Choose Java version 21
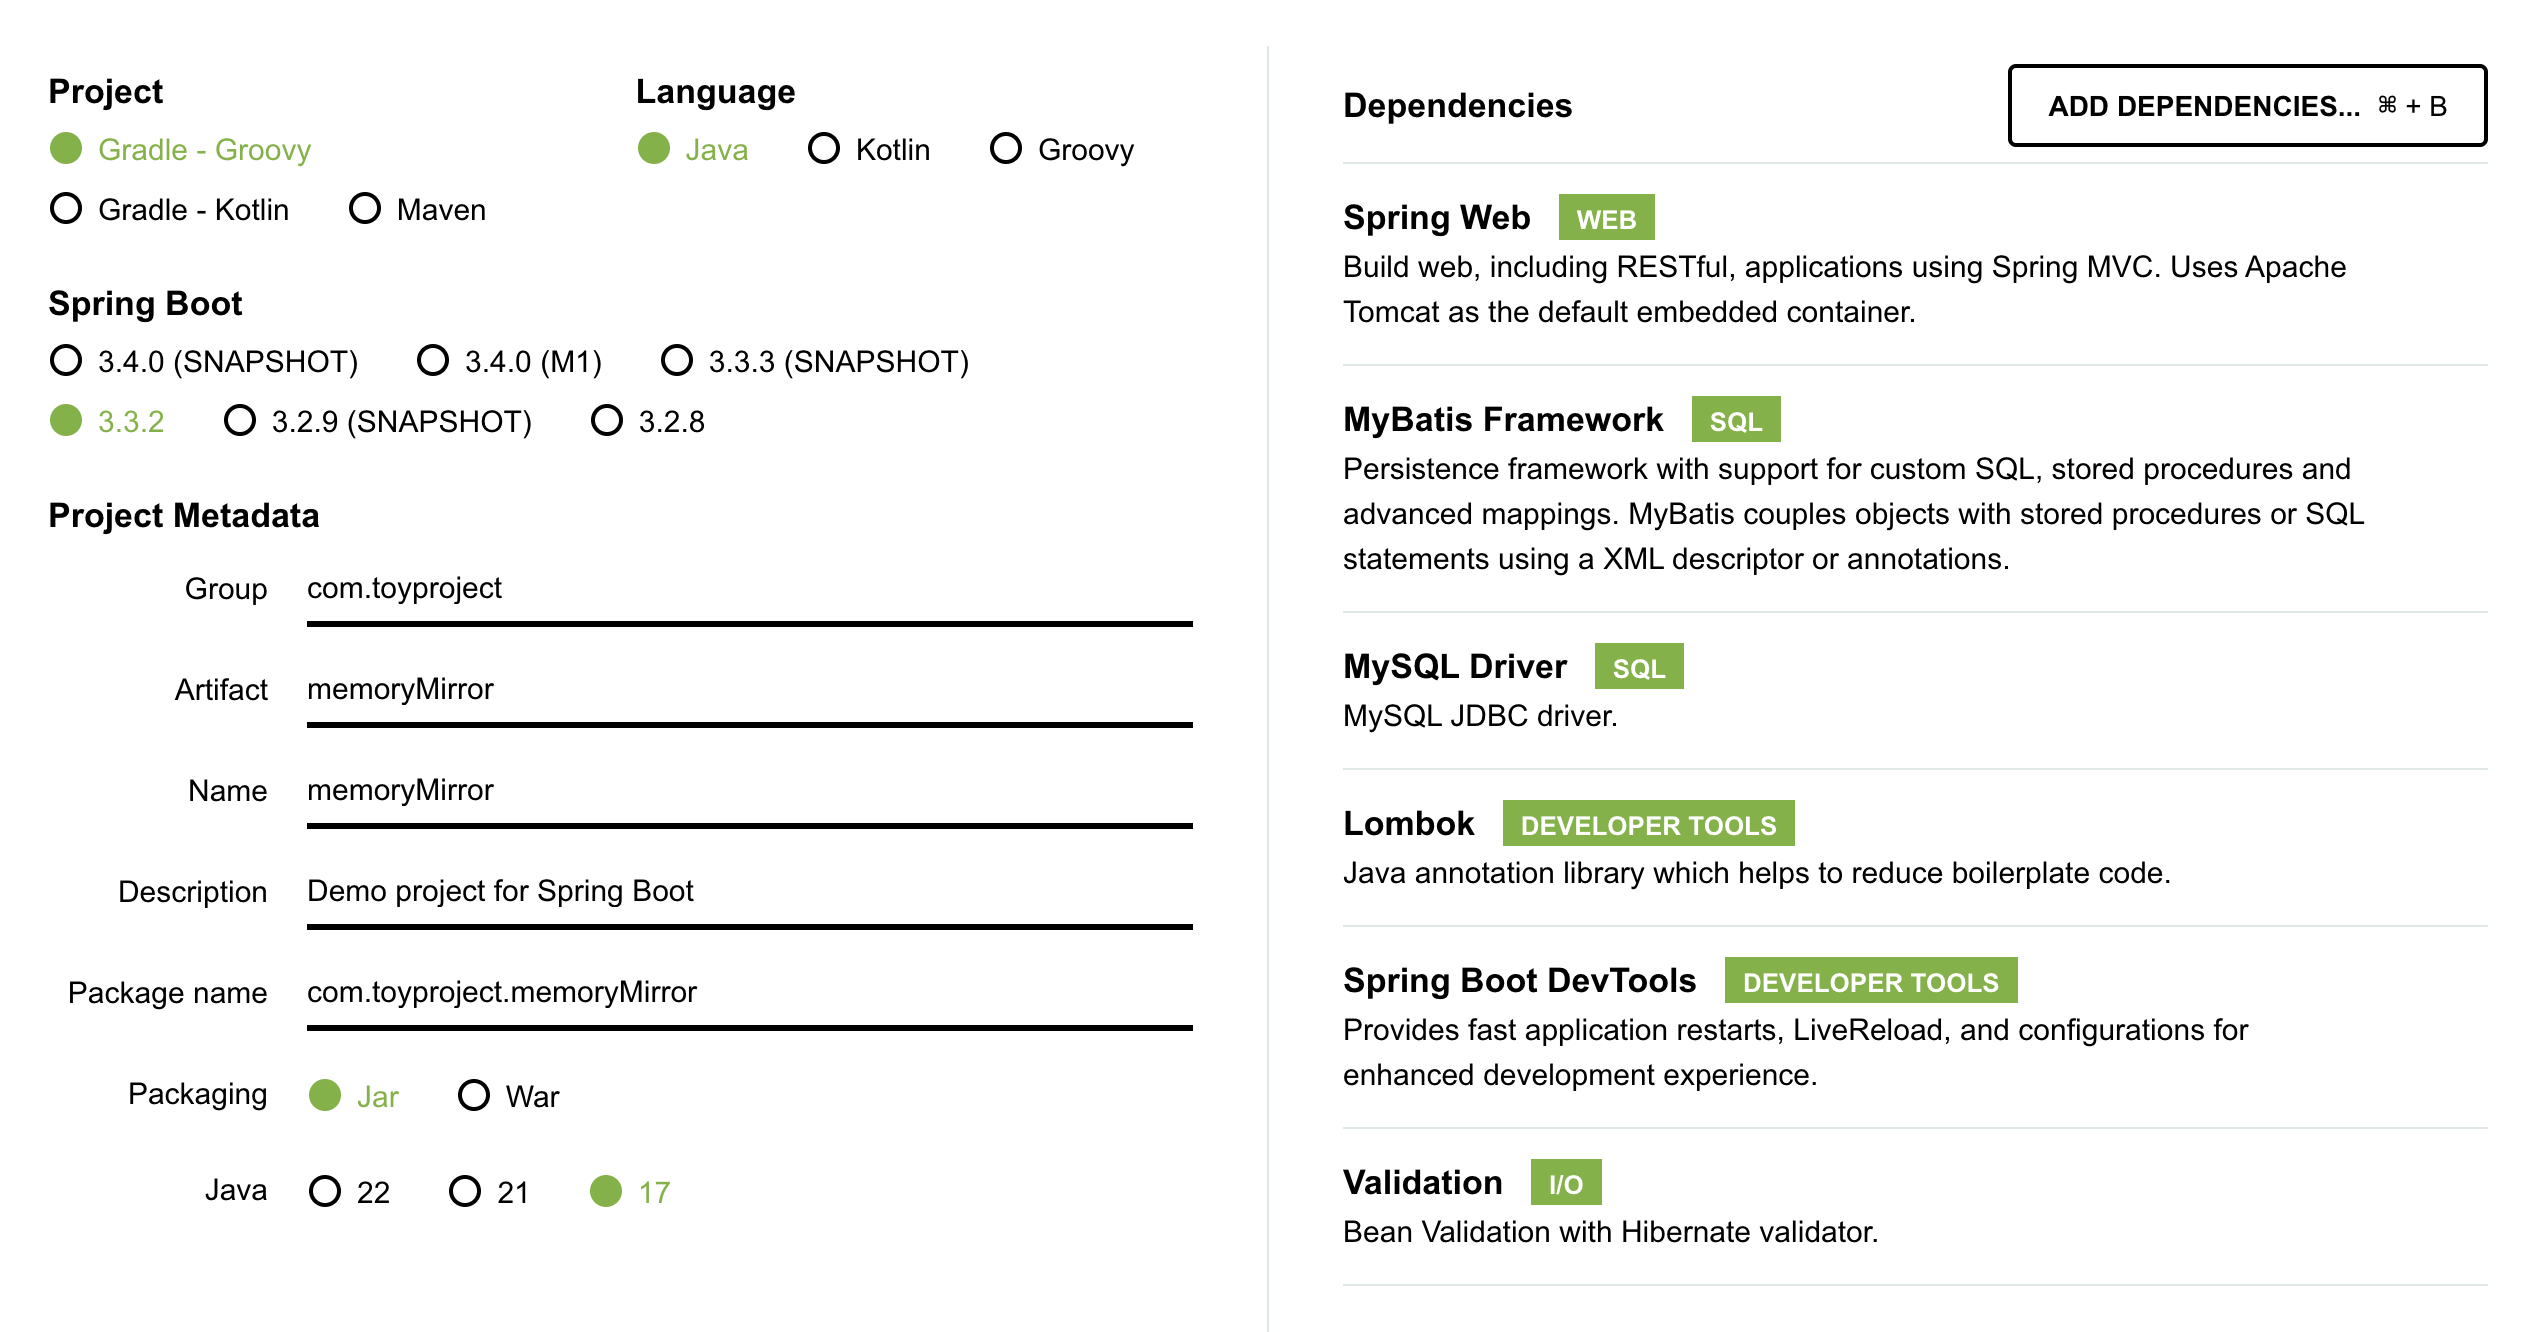The height and width of the screenshot is (1332, 2546). coord(465,1191)
